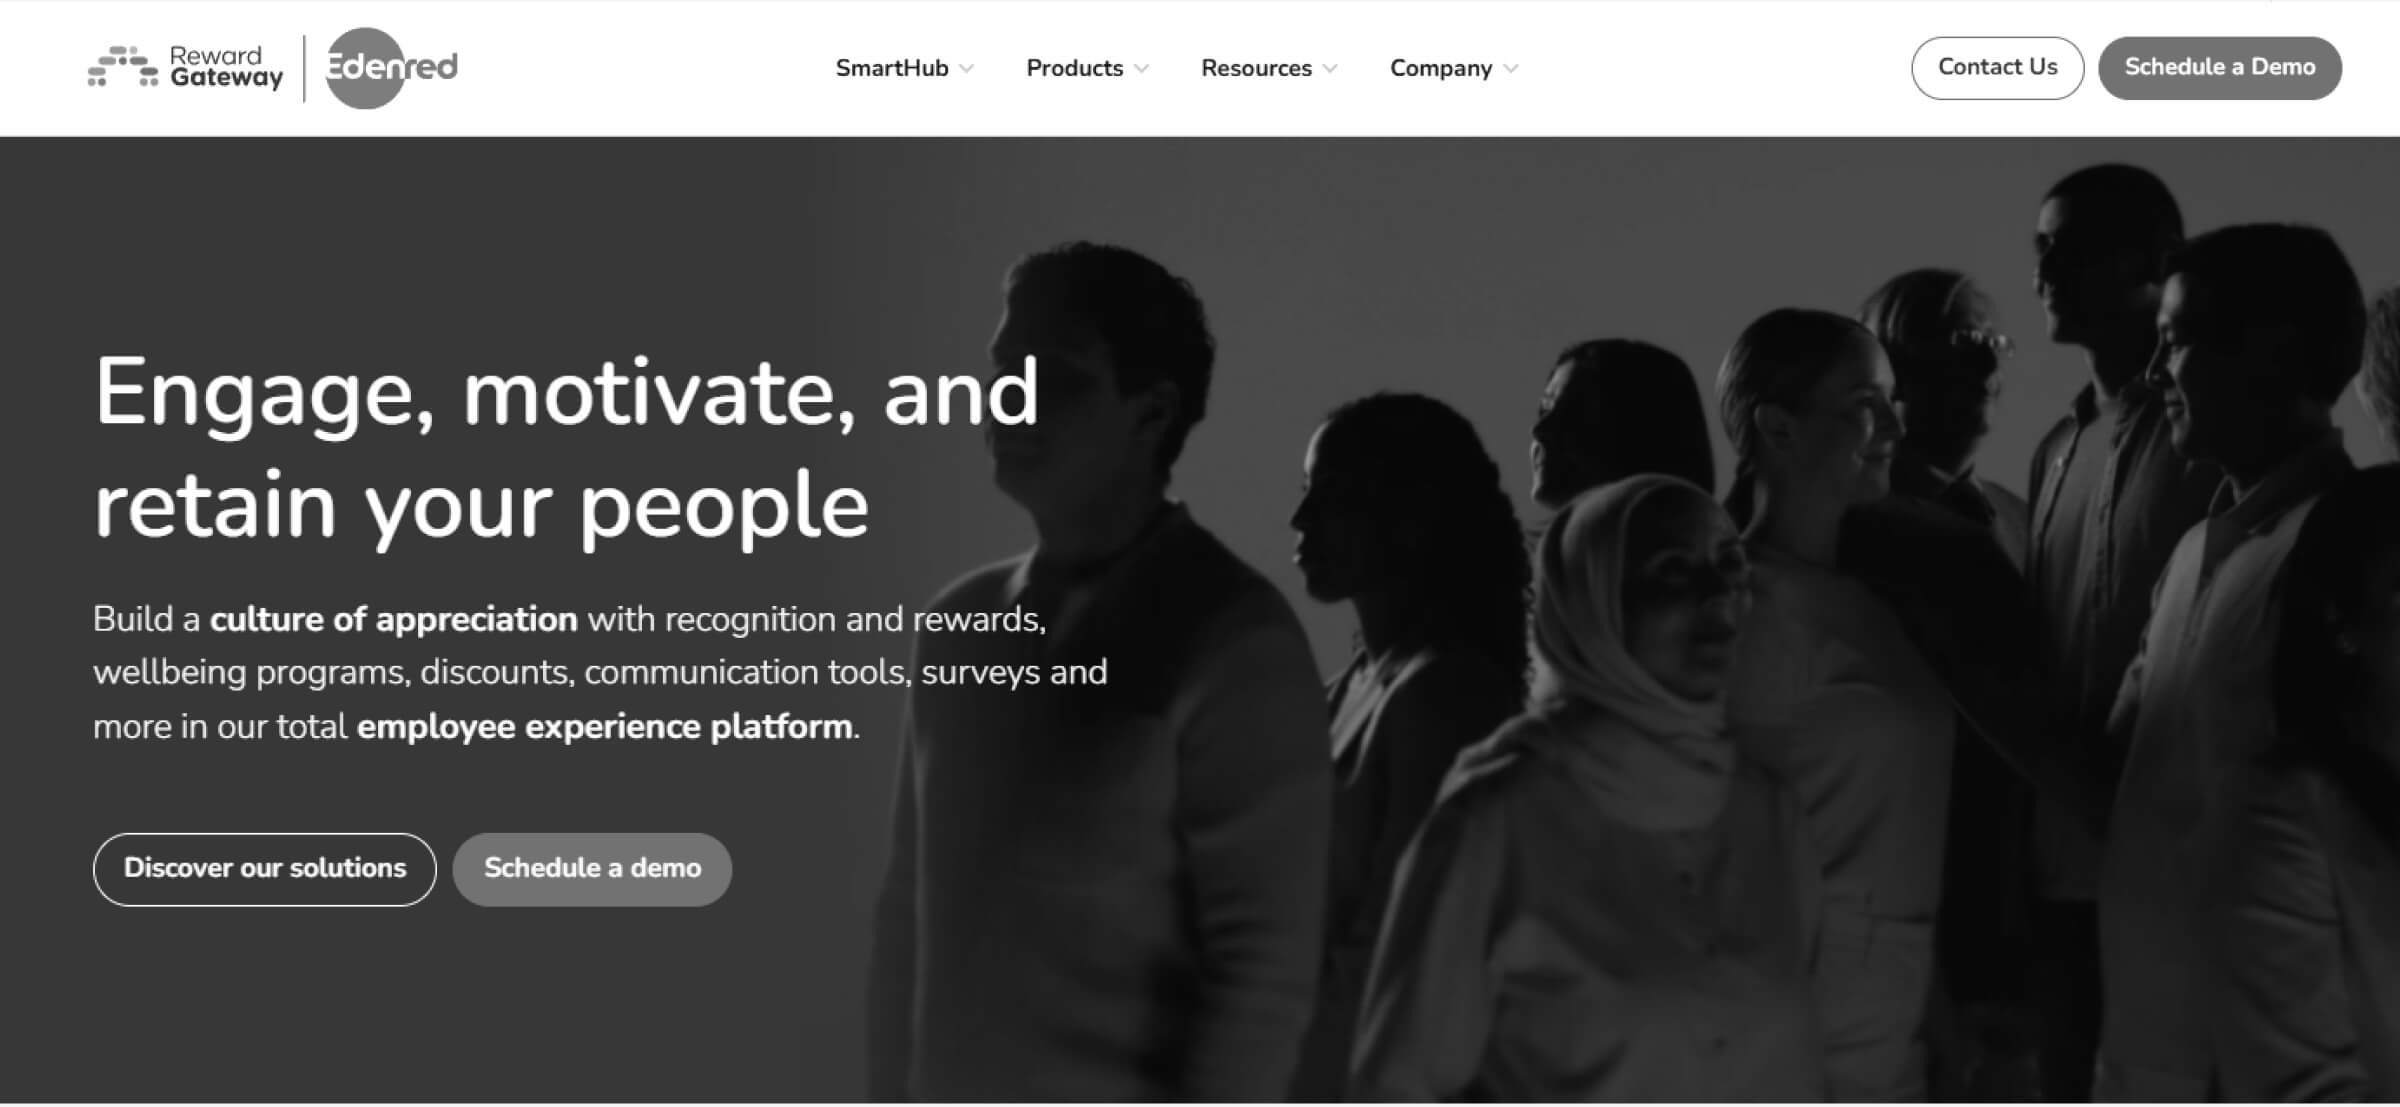The image size is (2400, 1107).
Task: Open the Resources menu item
Action: pos(1256,68)
